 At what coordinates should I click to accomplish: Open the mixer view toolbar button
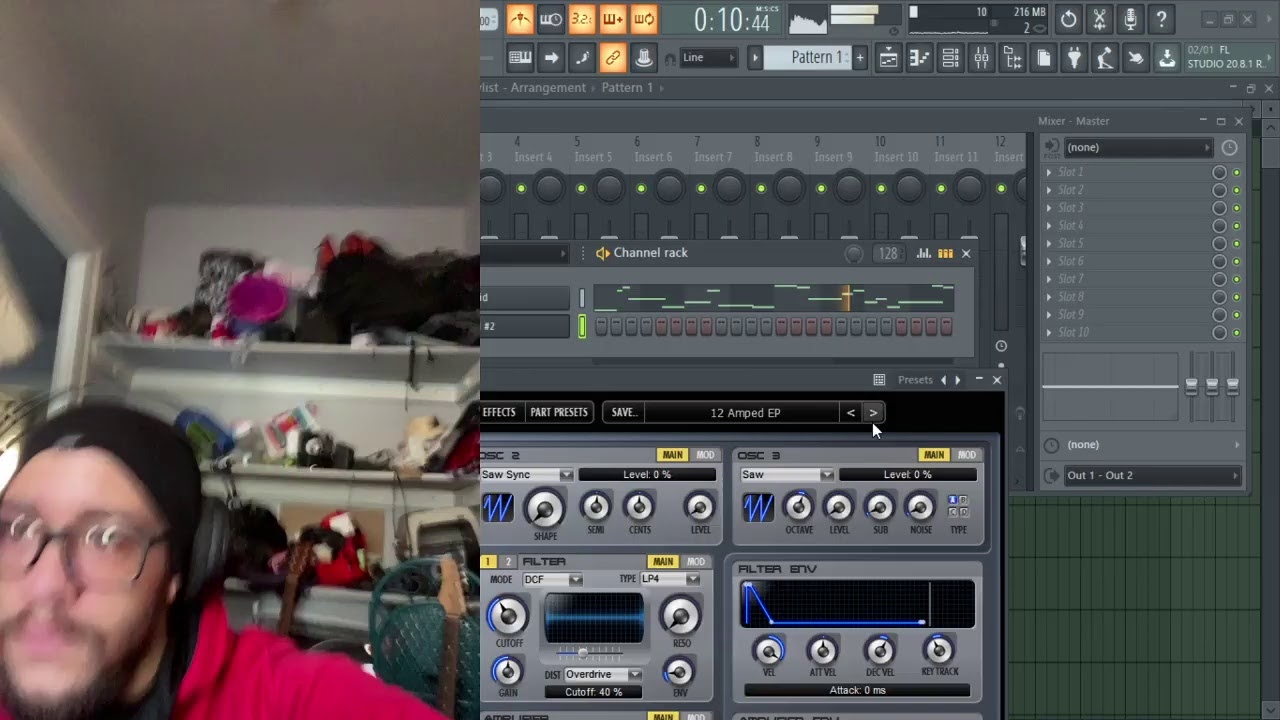pyautogui.click(x=981, y=59)
